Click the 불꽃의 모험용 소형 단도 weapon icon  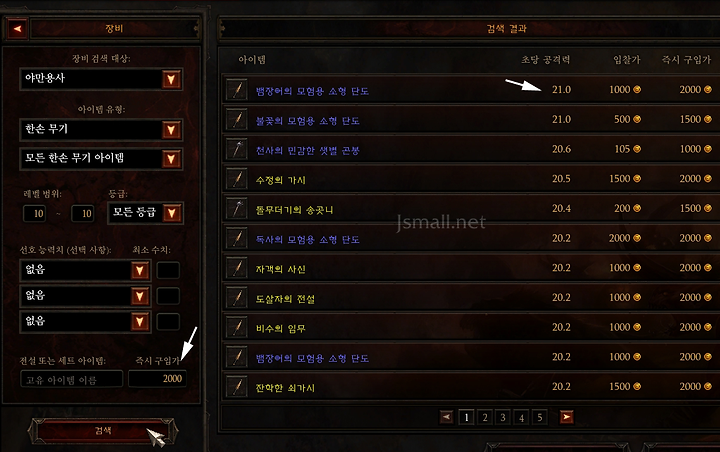237,119
